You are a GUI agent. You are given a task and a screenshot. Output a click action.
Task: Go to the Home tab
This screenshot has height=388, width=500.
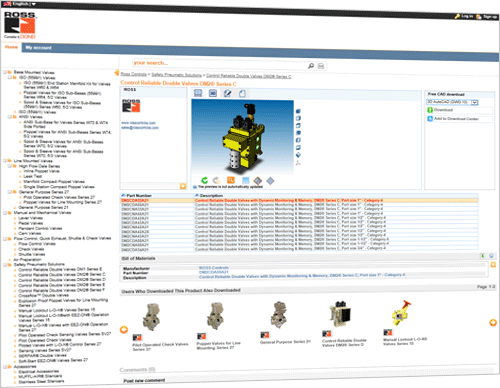click(11, 47)
